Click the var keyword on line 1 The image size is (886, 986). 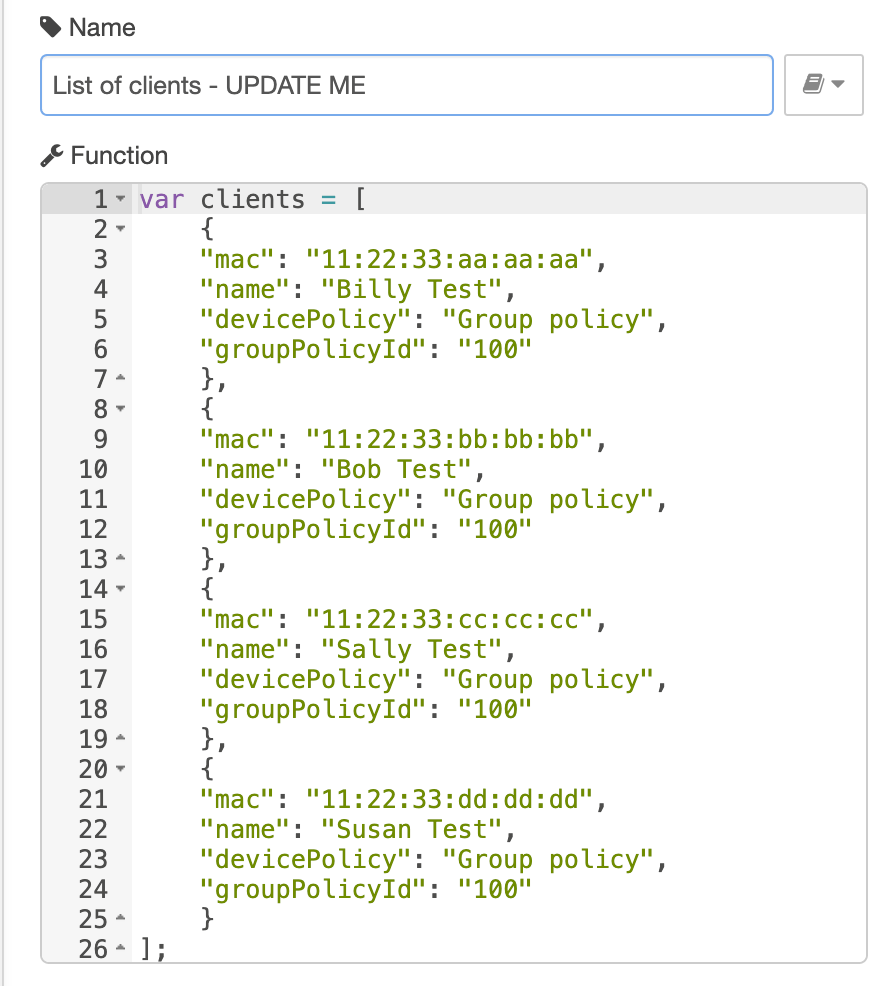[x=163, y=199]
